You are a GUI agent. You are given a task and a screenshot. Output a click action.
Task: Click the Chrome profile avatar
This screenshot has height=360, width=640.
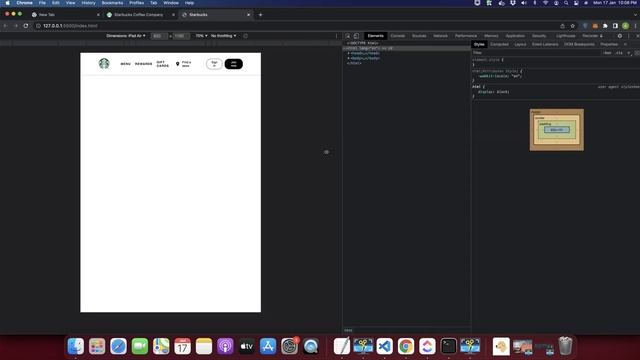(625, 26)
